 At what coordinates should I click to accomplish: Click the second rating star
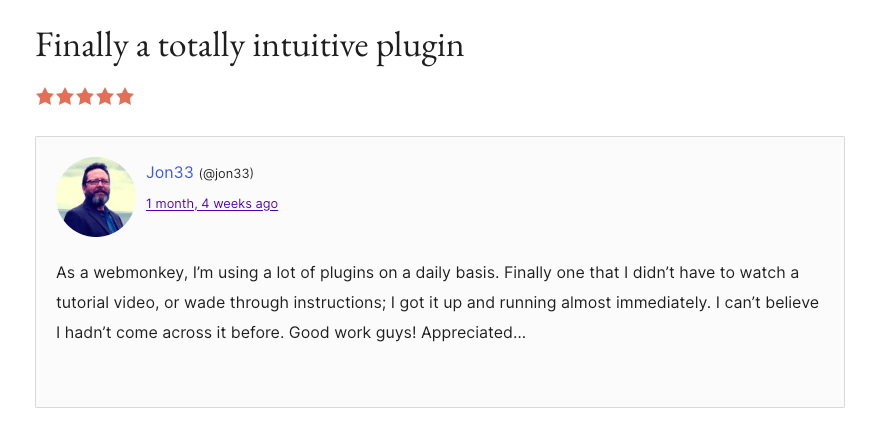65,97
